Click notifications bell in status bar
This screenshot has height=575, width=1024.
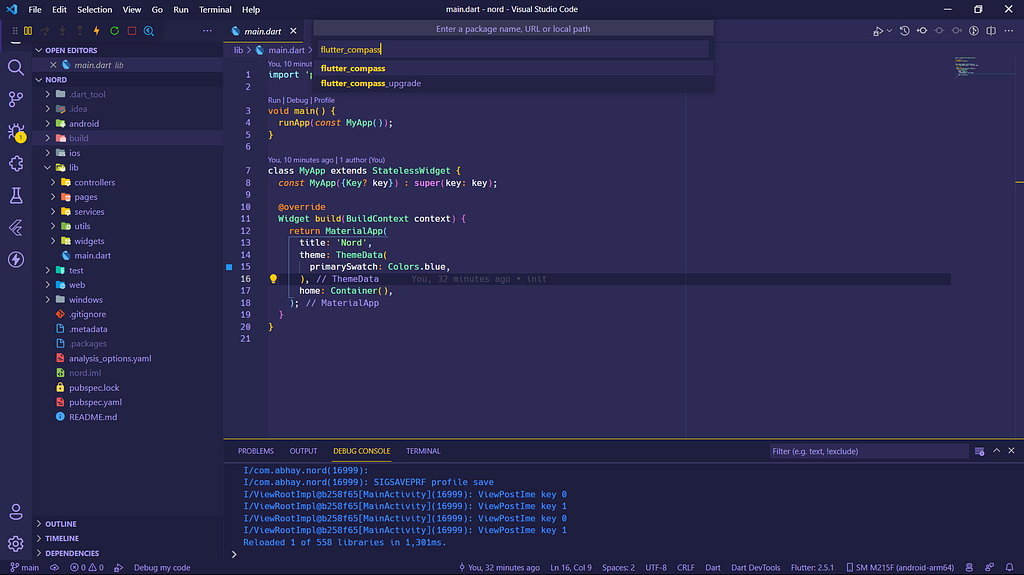coord(1010,568)
